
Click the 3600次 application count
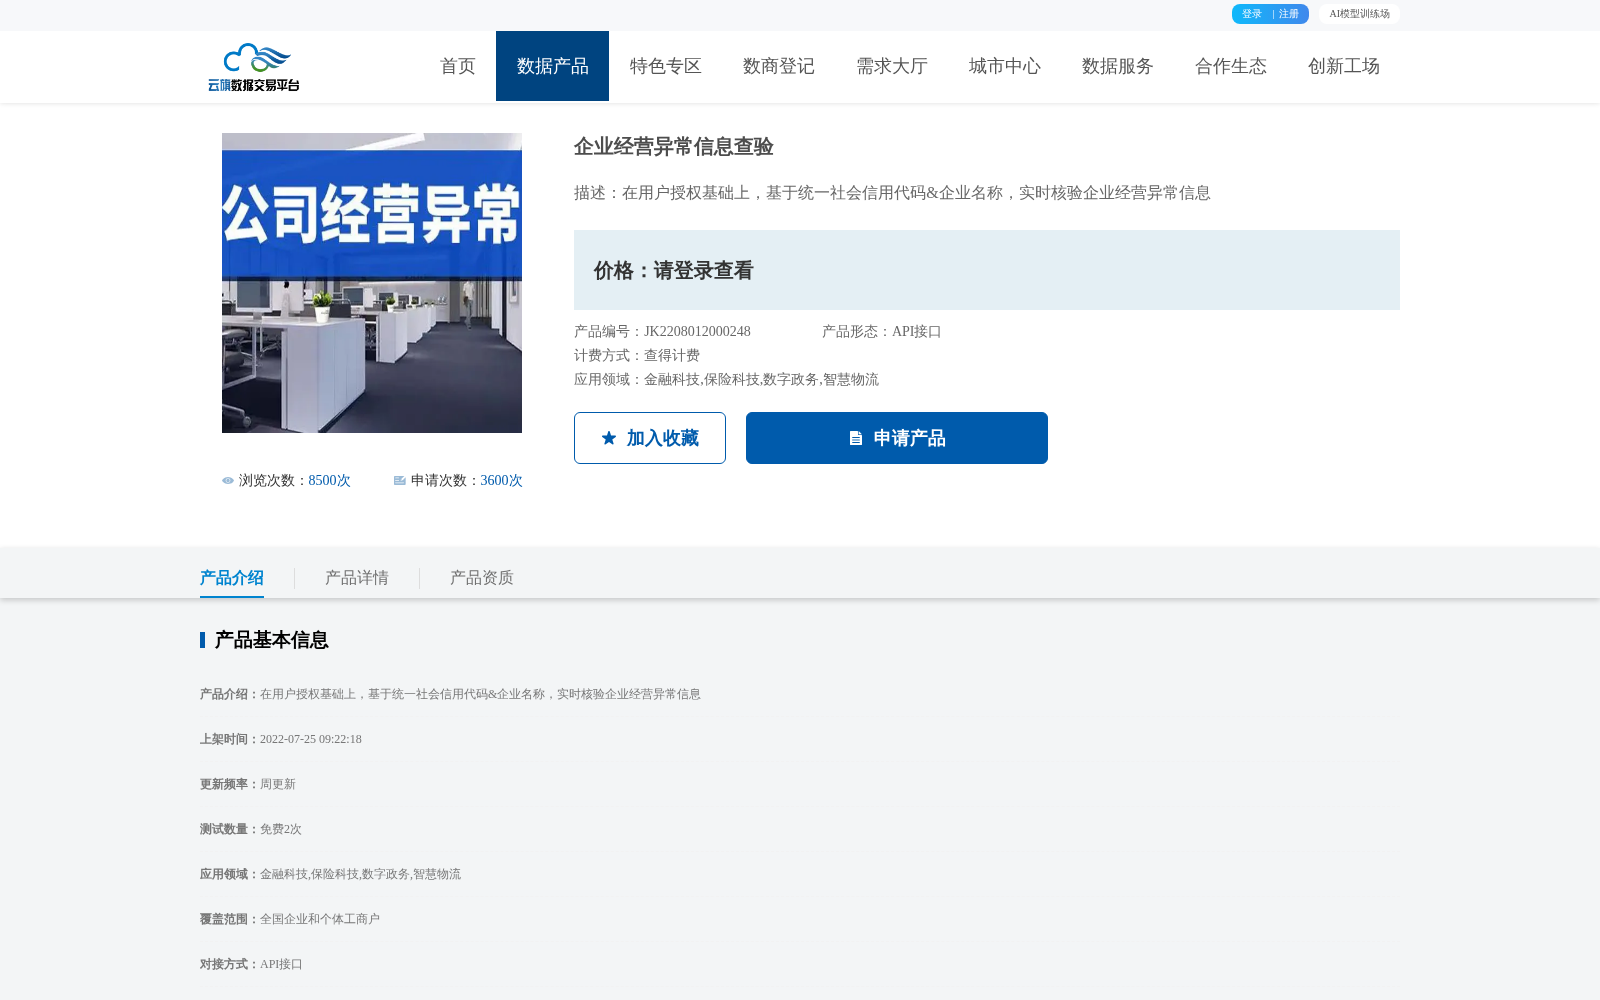[x=502, y=481]
